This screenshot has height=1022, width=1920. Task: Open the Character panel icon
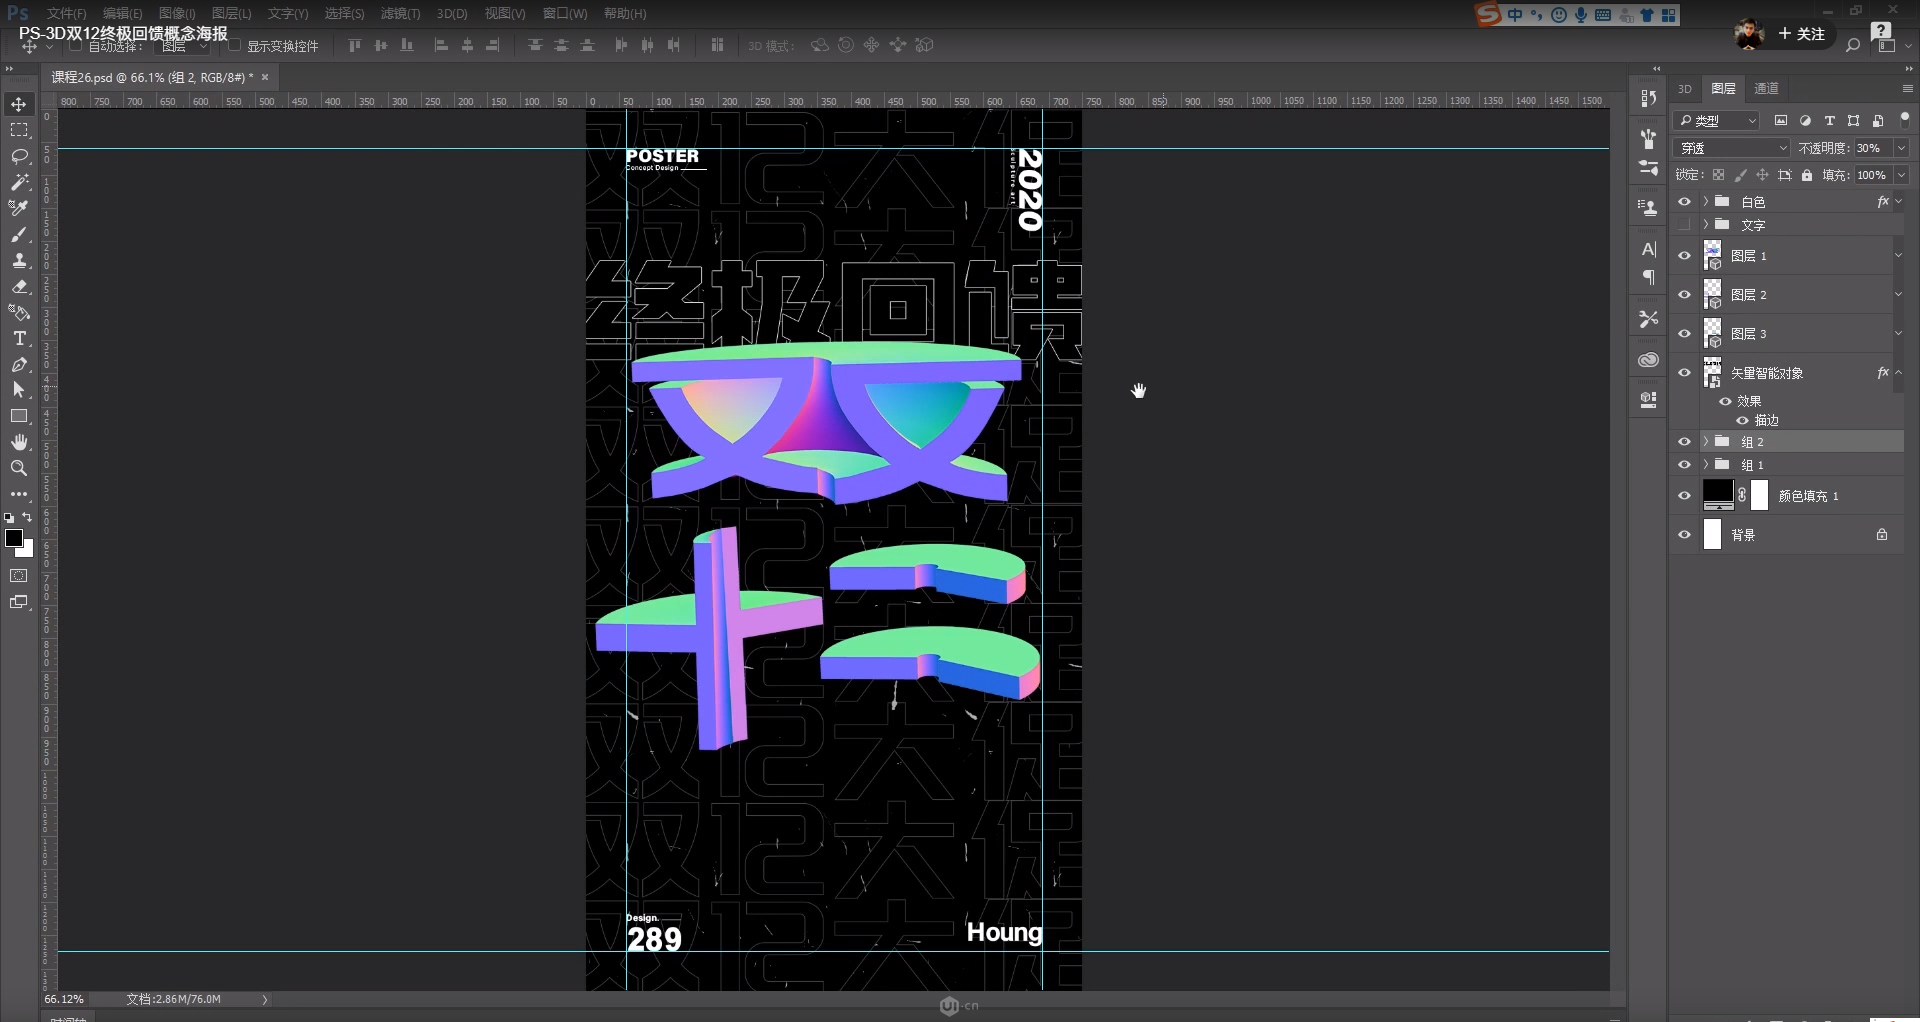click(1649, 249)
